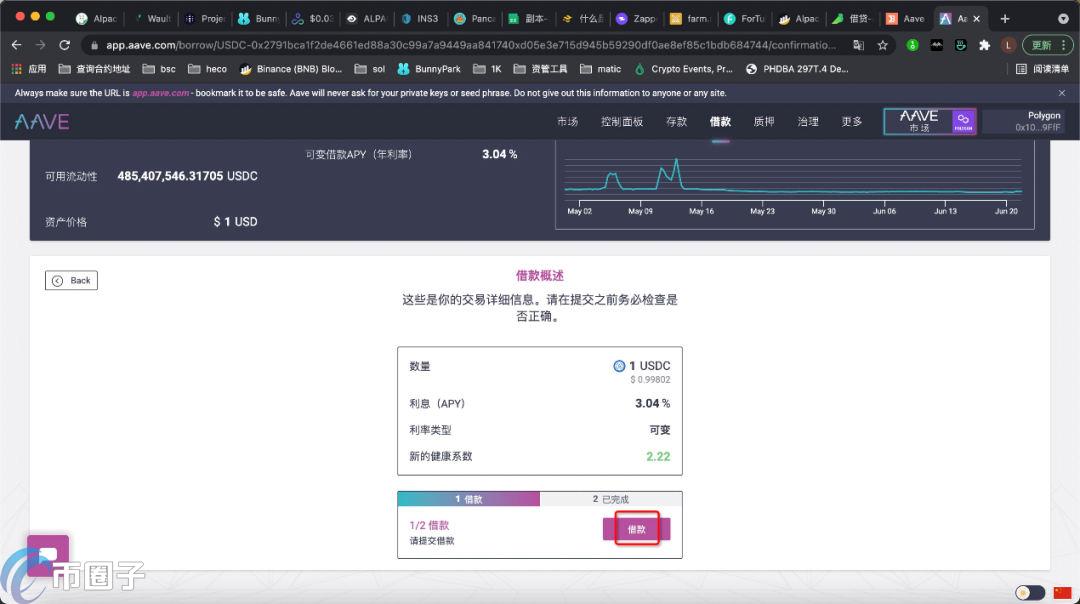This screenshot has width=1080, height=604.
Task: Toggle the dark mode switch
Action: pos(1030,592)
